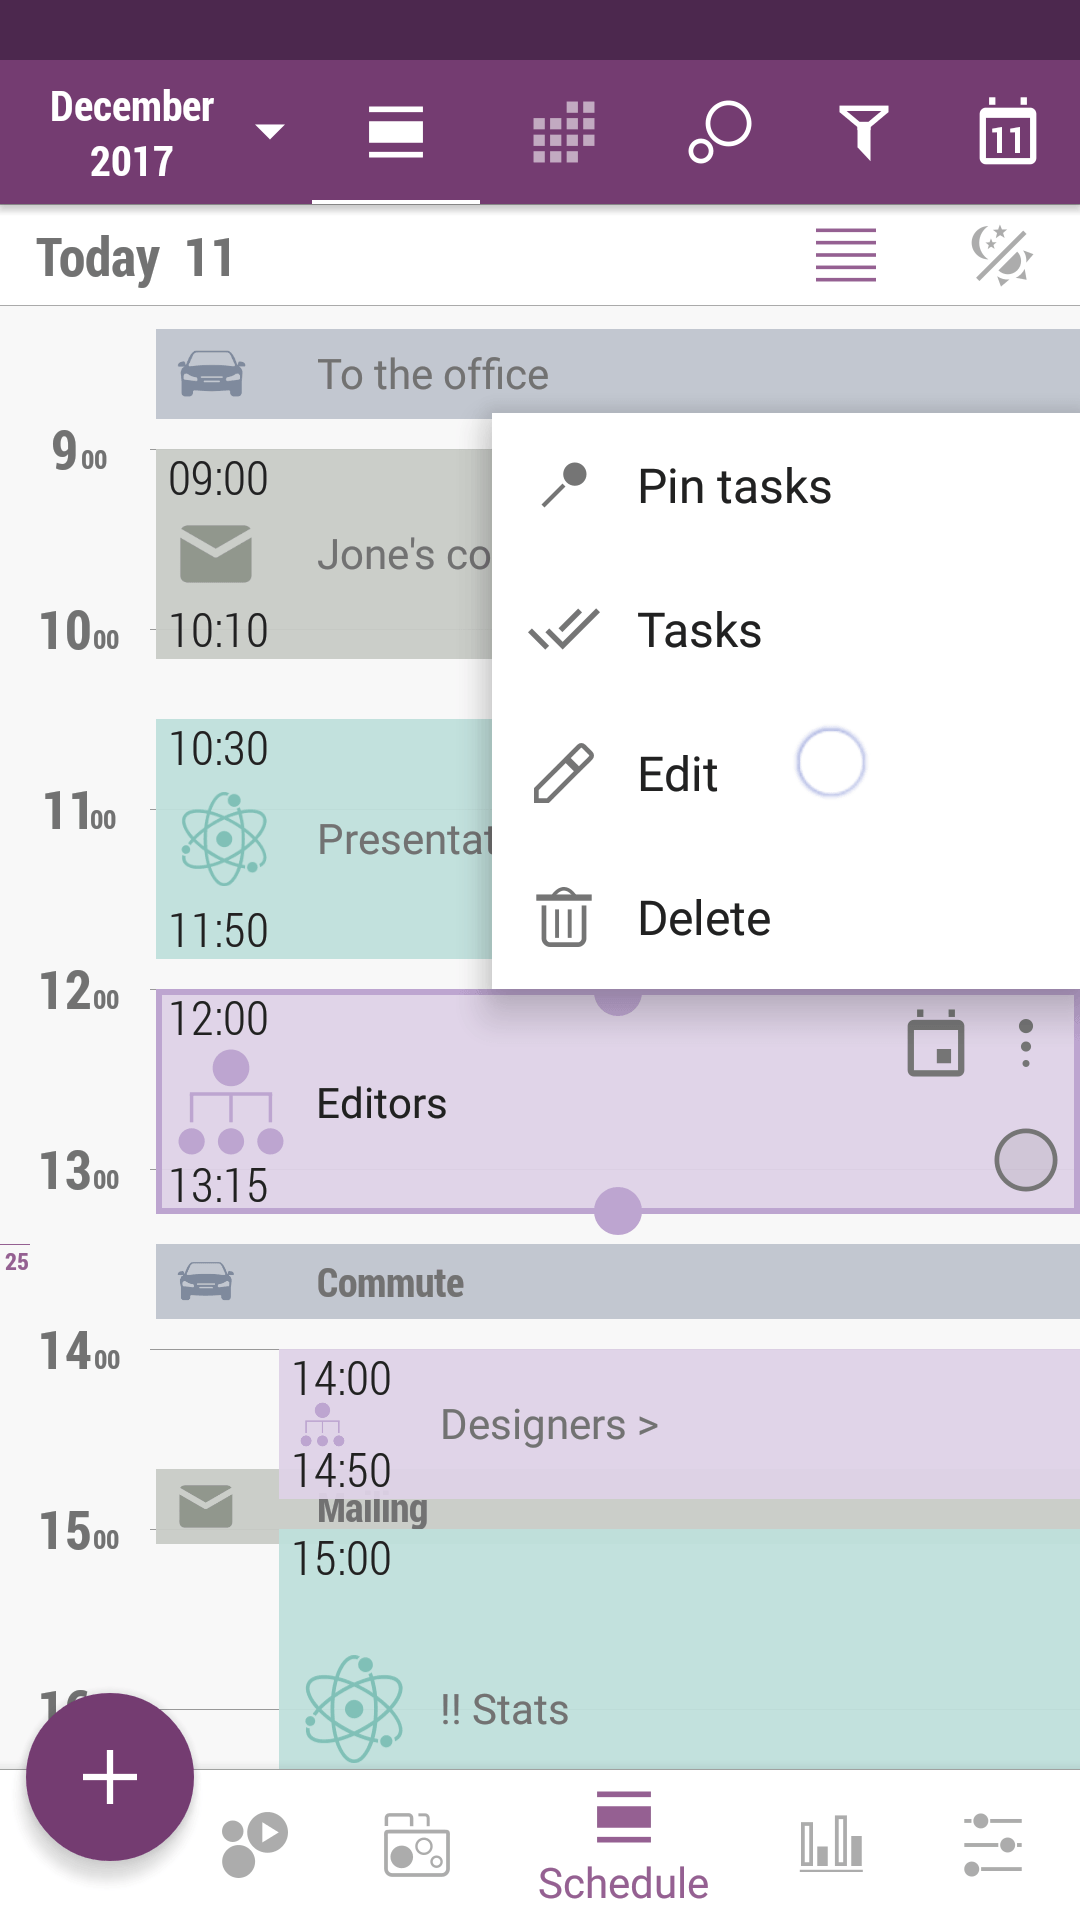Toggle the compact lines list view
The height and width of the screenshot is (1920, 1080).
click(846, 256)
